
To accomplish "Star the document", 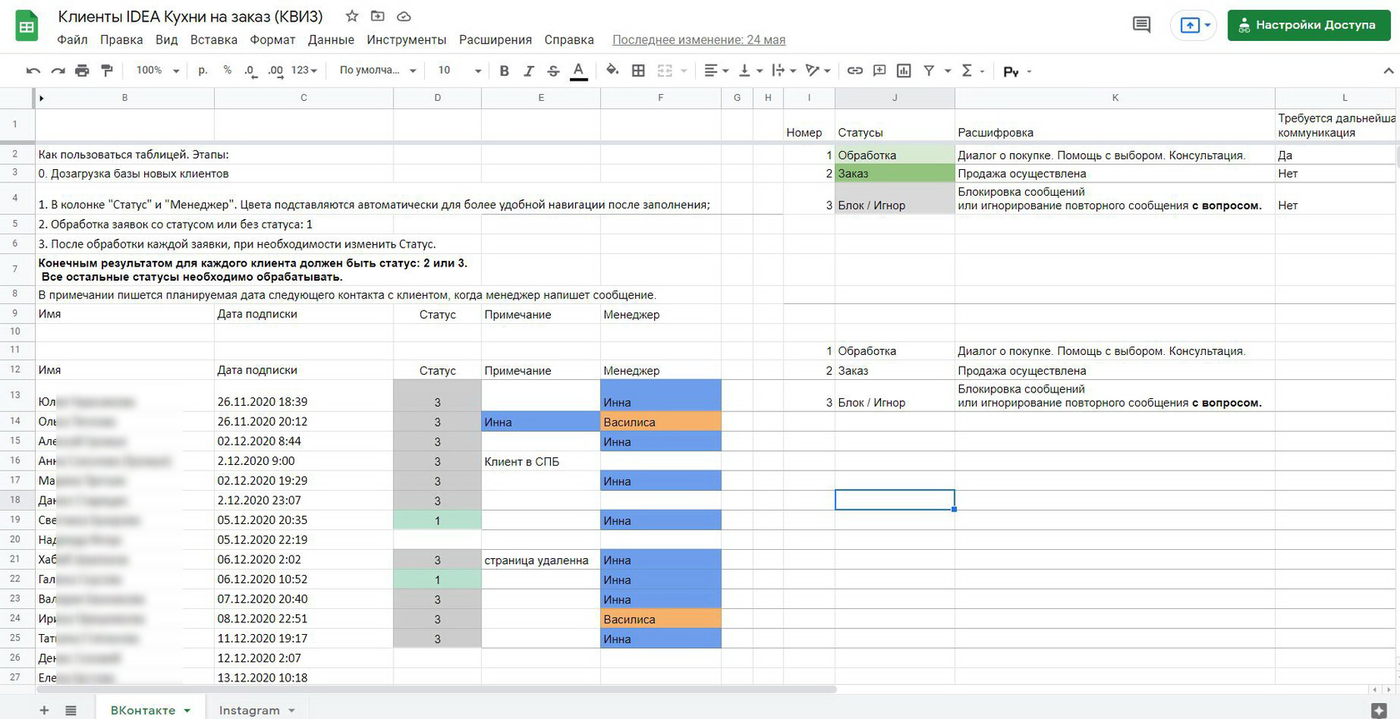I will tap(351, 17).
